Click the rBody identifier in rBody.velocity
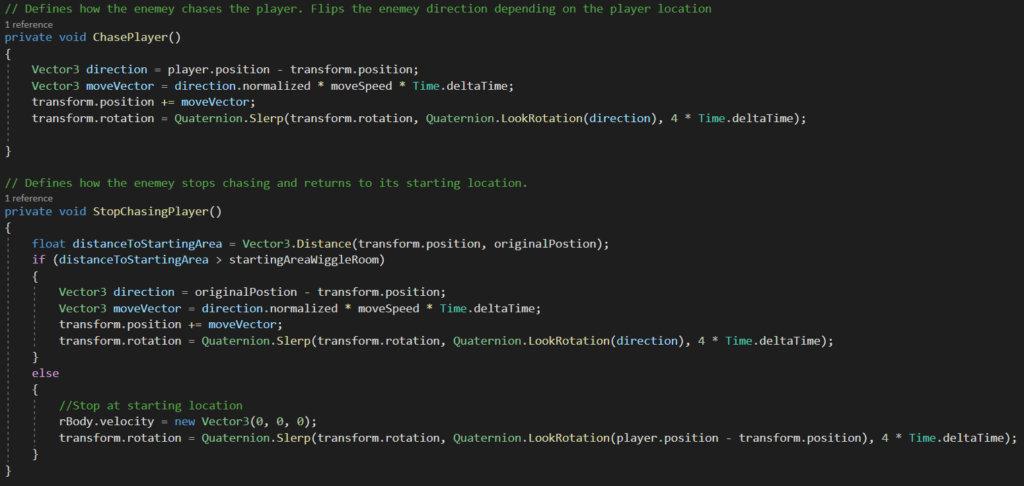 (x=76, y=421)
